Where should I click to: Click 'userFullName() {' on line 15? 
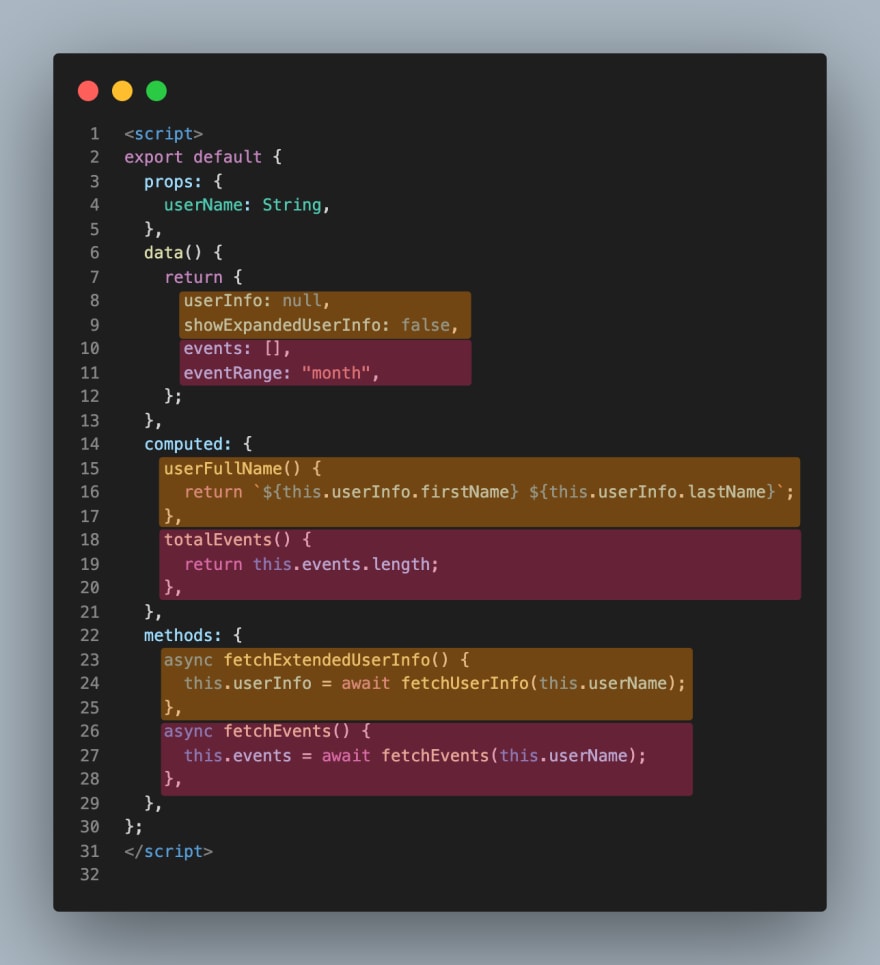click(242, 468)
